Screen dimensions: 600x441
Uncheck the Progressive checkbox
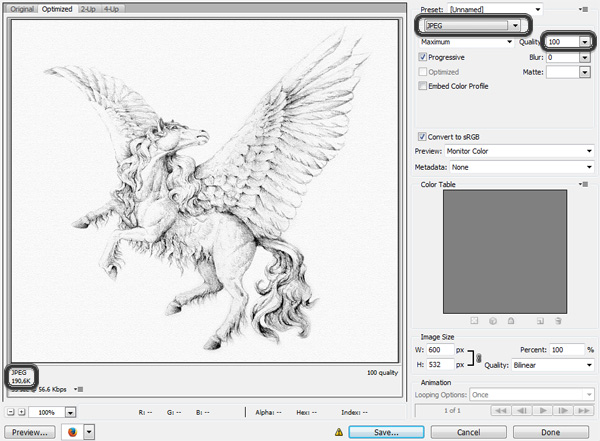422,58
